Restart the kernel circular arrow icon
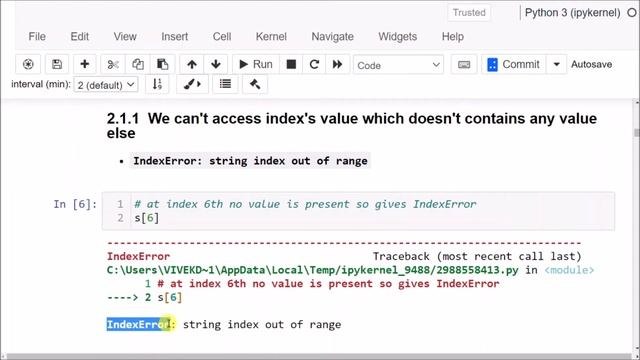The image size is (640, 360). [x=314, y=64]
